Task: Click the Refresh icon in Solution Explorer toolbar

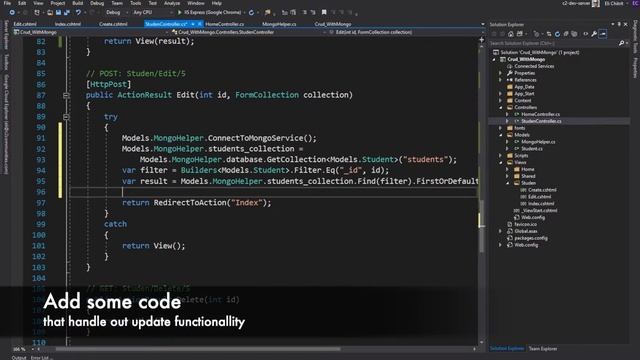Action: [557, 34]
